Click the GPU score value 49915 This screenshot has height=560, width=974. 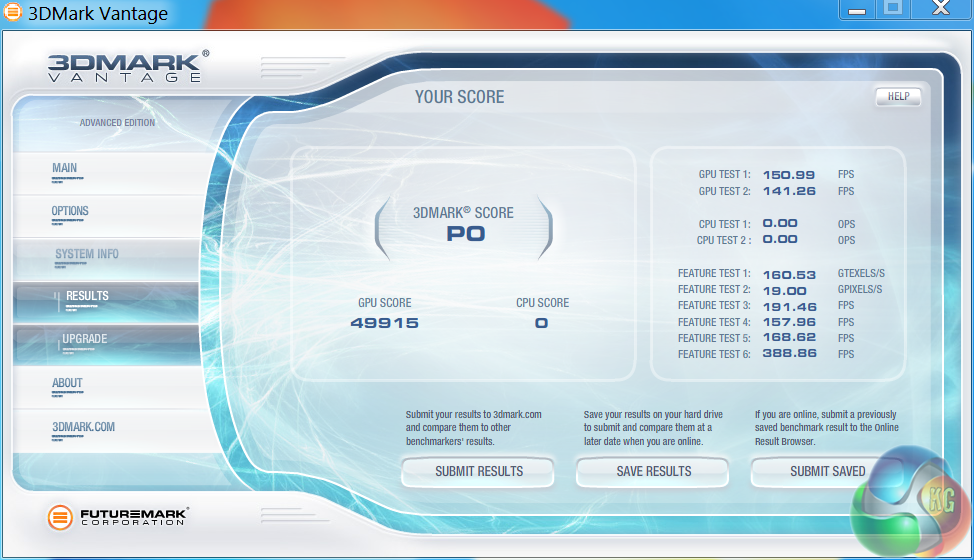click(385, 323)
